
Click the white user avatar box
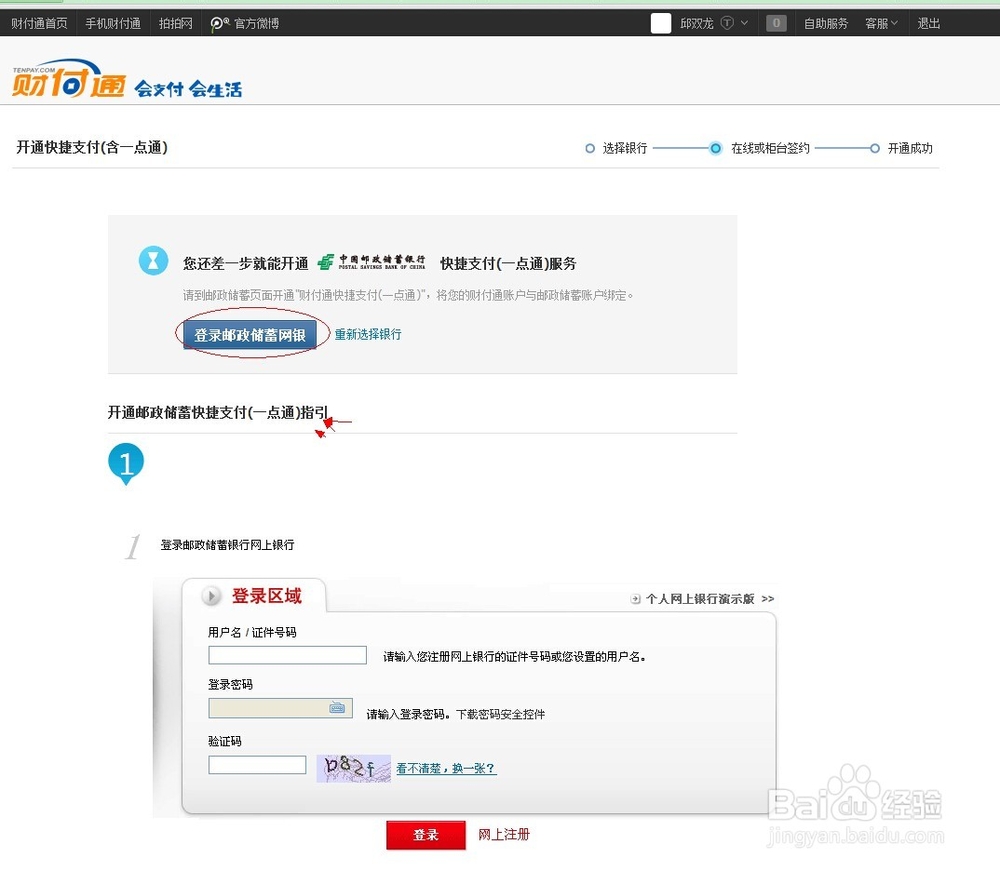tap(661, 23)
